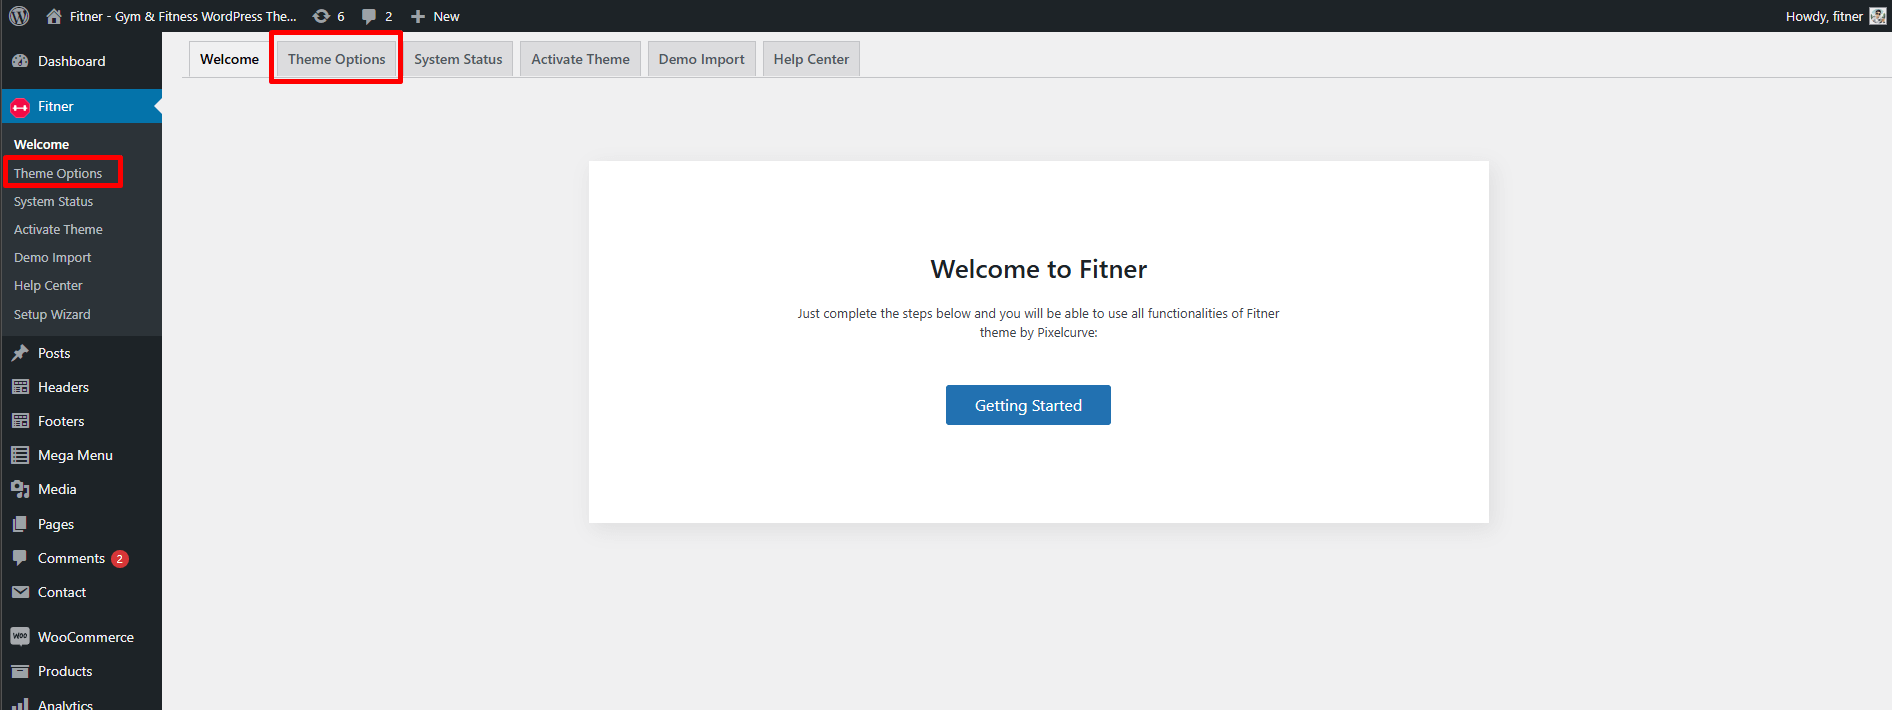Viewport: 1892px width, 710px height.
Task: Open the Media menu label
Action: tap(57, 489)
